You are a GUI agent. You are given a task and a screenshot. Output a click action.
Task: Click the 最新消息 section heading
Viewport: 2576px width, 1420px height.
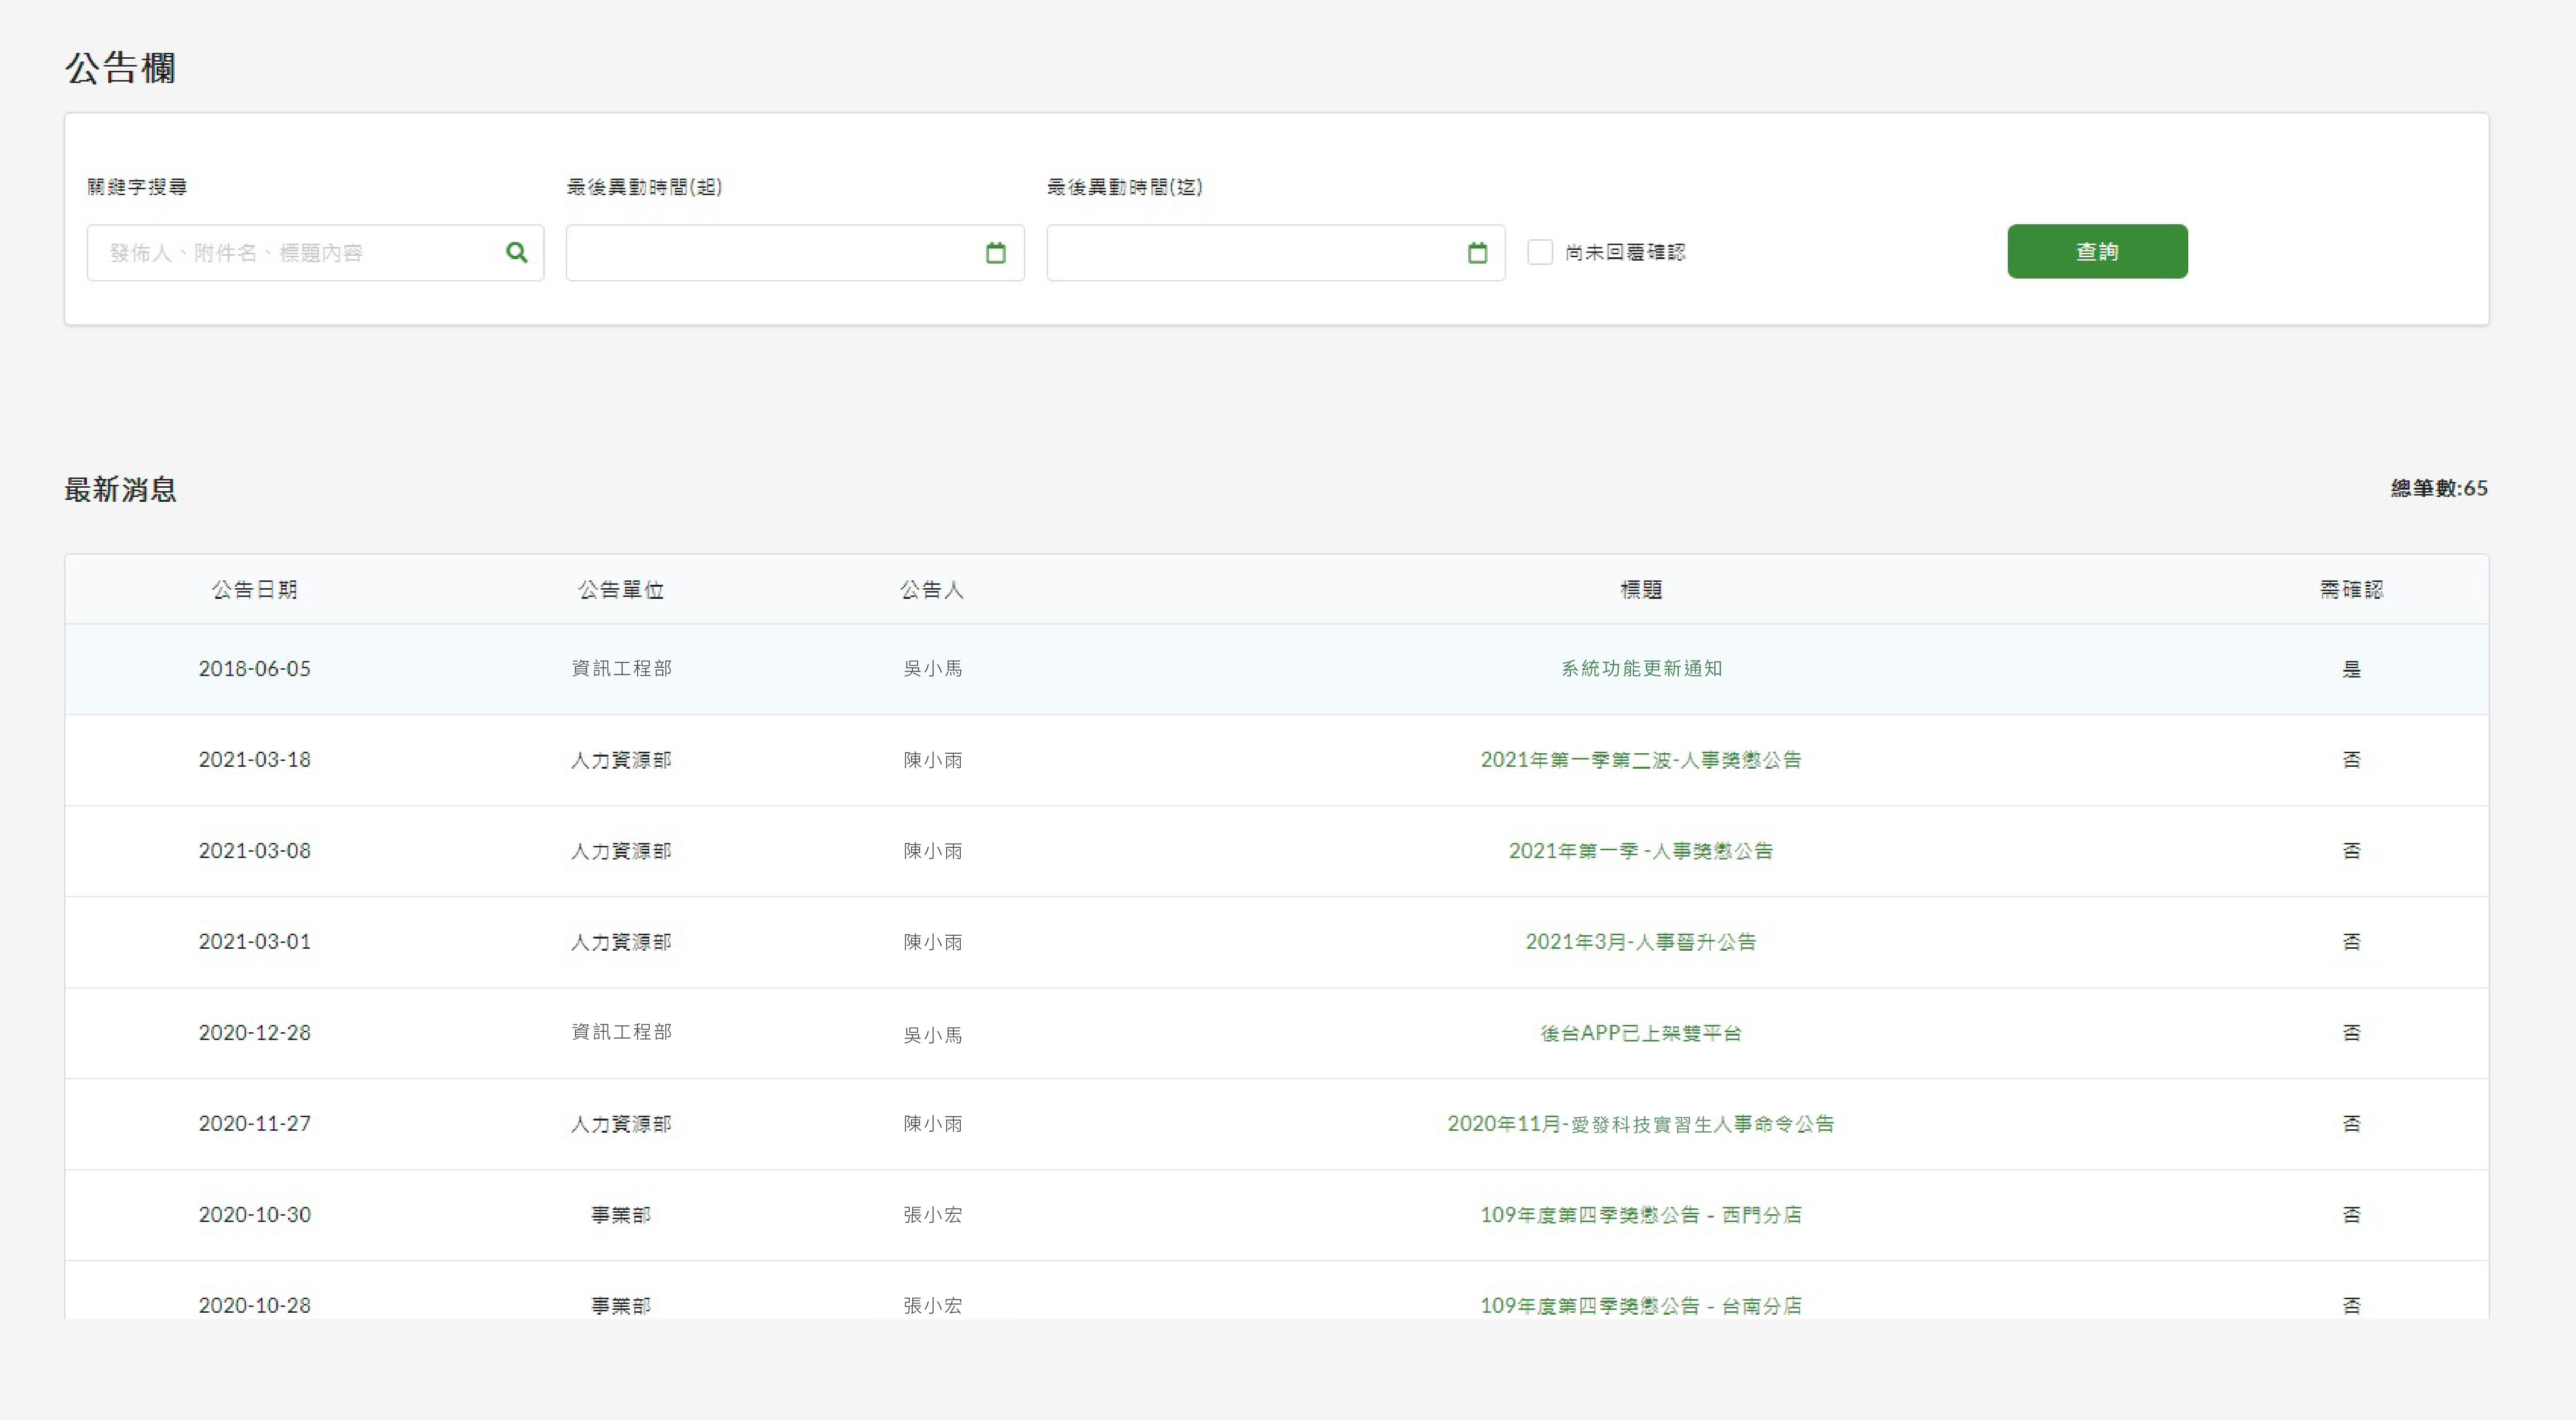[121, 490]
